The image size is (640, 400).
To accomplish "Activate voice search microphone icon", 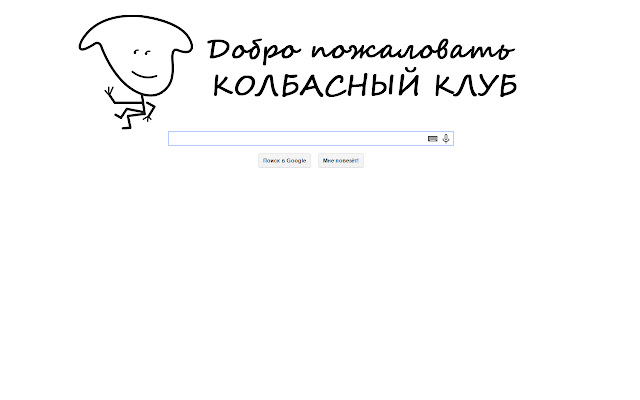I will tap(446, 138).
